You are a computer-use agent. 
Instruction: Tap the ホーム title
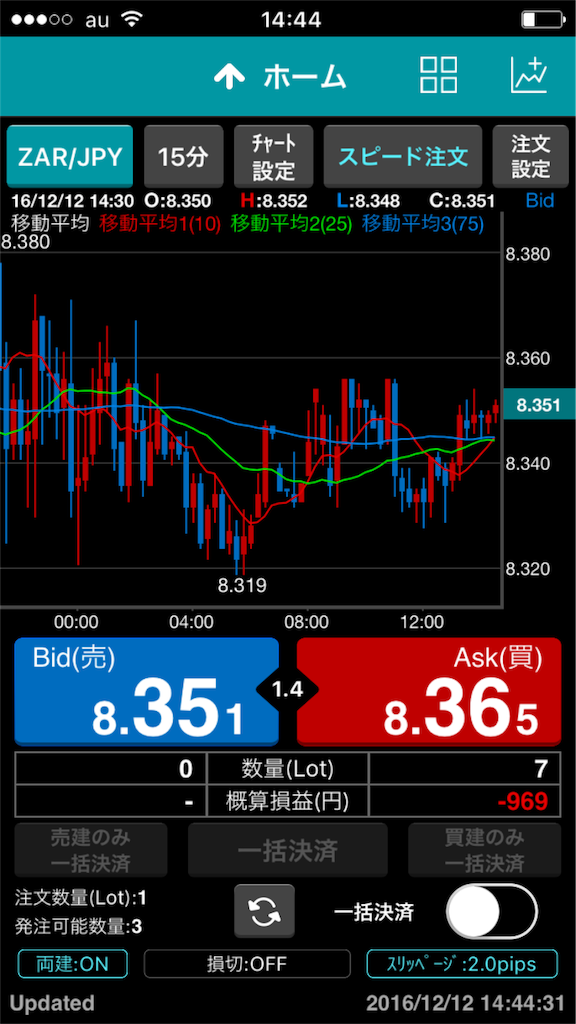coord(304,78)
